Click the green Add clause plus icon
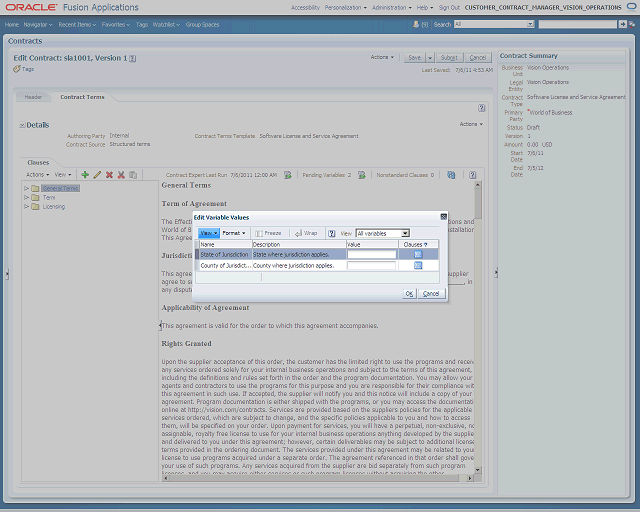The image size is (640, 512). (85, 175)
